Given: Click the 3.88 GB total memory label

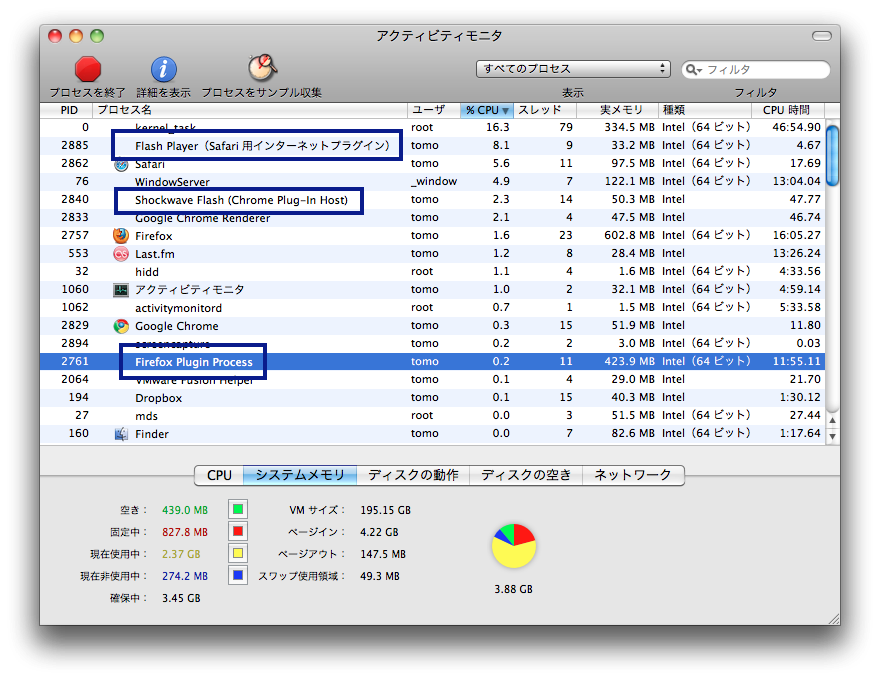Looking at the screenshot, I should coord(514,589).
